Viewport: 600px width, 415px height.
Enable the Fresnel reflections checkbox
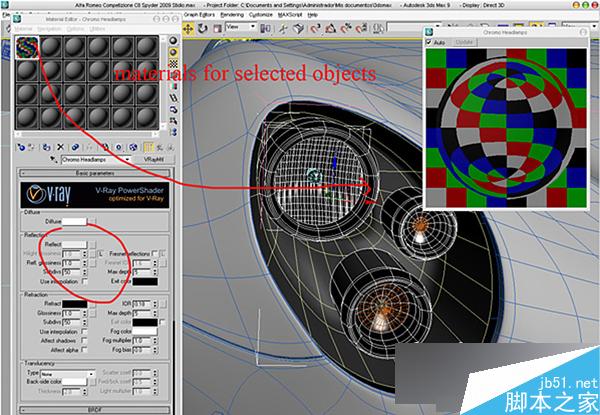[x=154, y=254]
